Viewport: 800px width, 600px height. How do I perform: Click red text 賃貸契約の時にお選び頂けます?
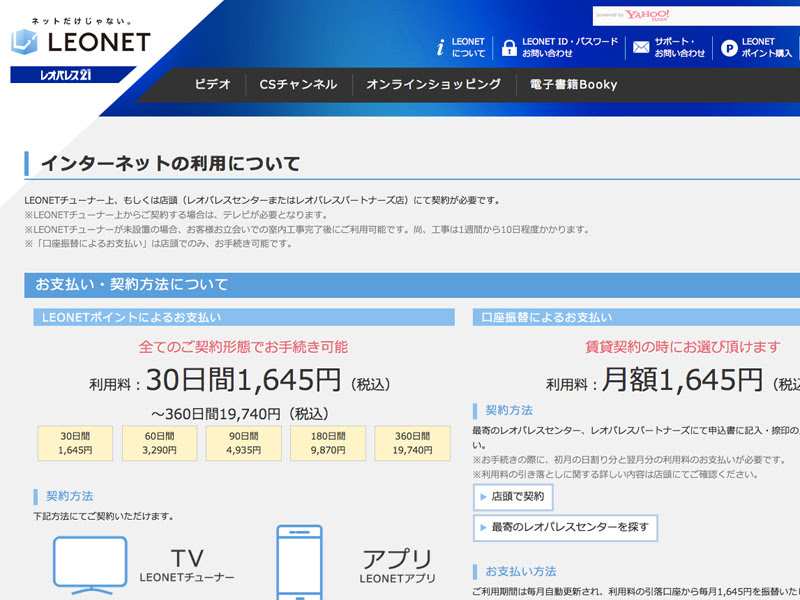(x=683, y=347)
